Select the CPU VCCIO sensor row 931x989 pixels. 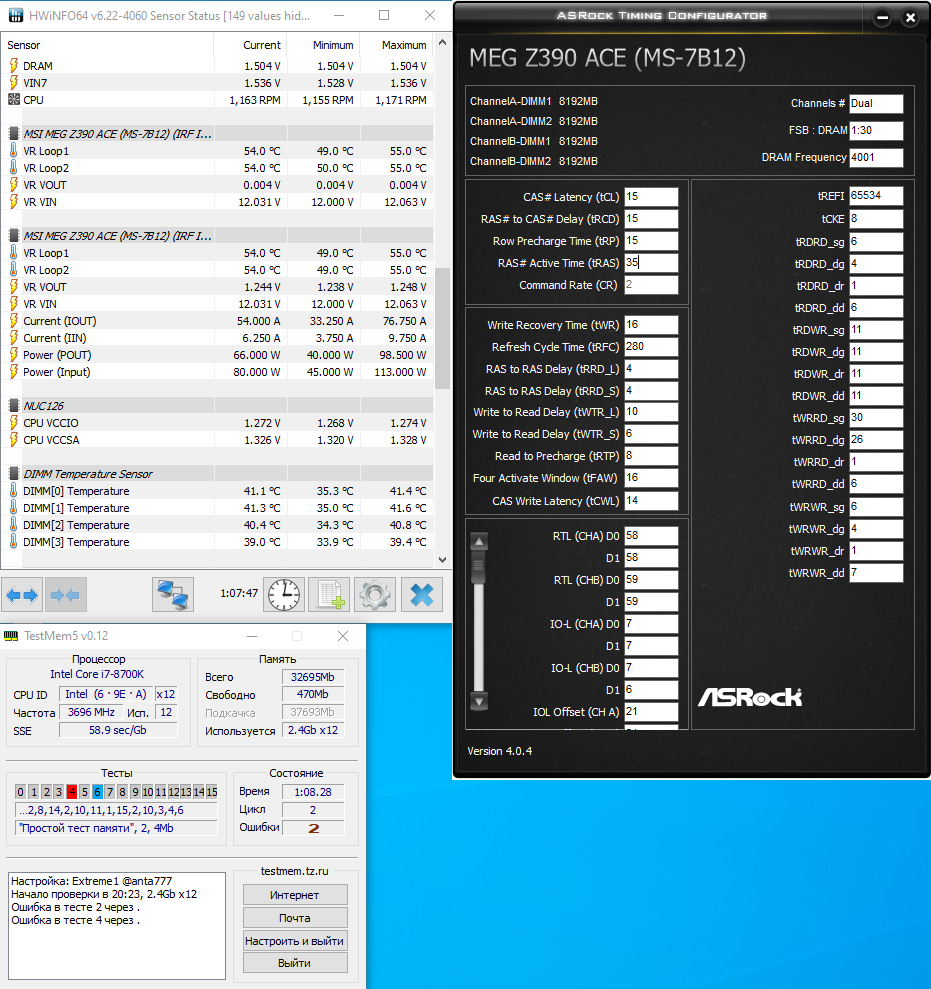(218, 423)
